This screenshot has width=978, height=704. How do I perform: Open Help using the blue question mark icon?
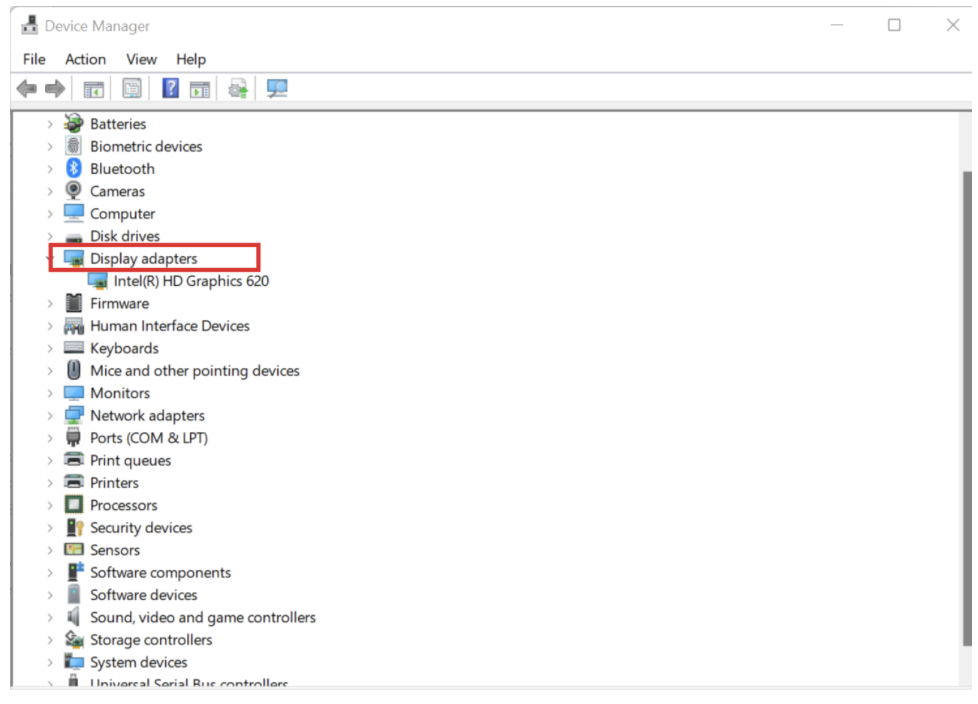pyautogui.click(x=170, y=90)
